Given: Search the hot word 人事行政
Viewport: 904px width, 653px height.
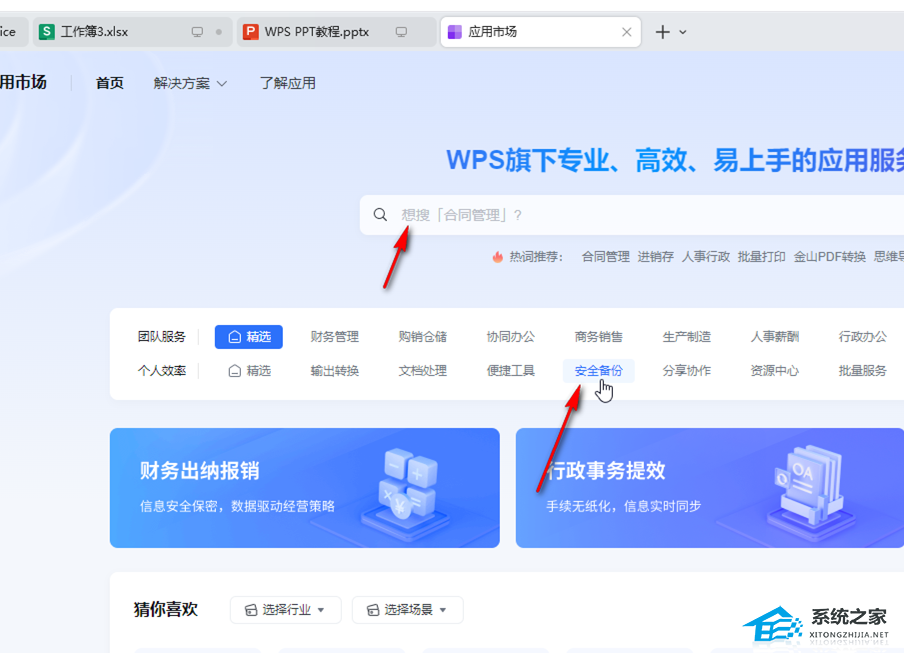Looking at the screenshot, I should coord(706,256).
